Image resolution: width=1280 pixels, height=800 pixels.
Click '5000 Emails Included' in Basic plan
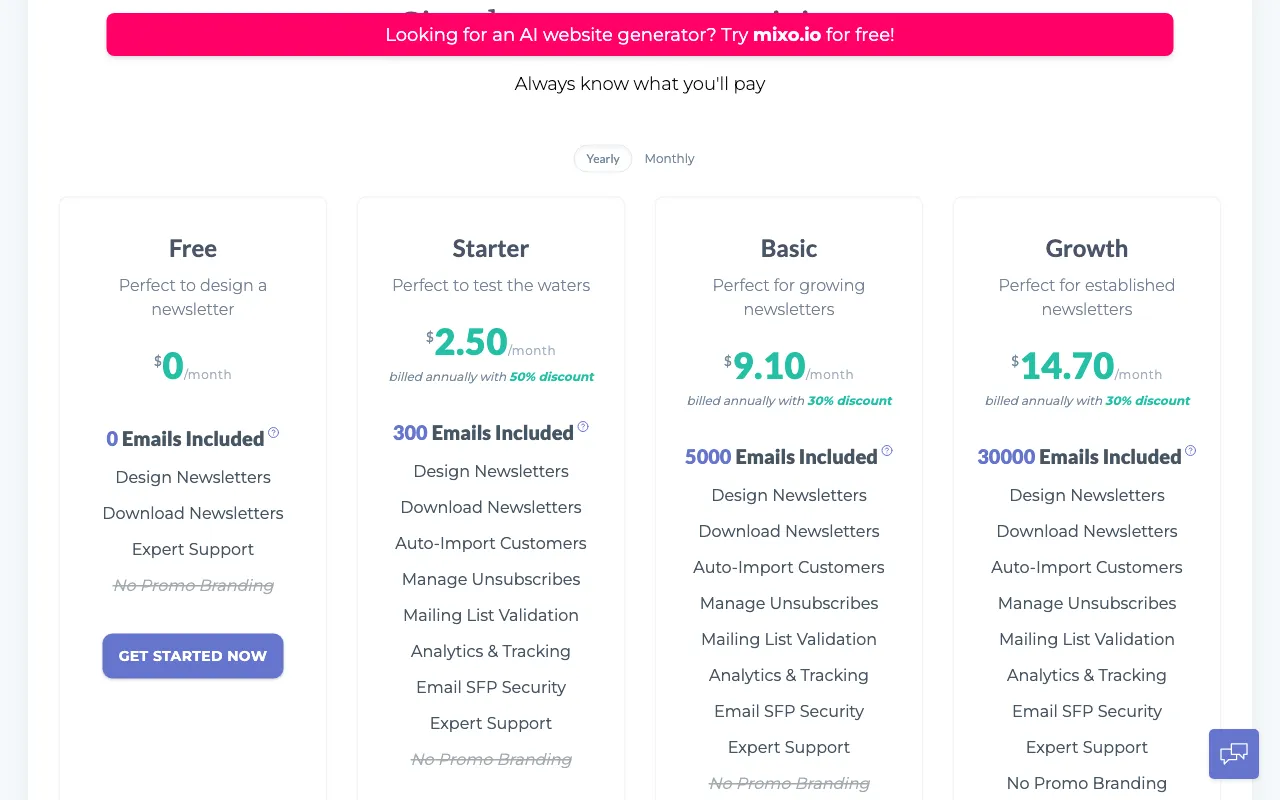click(781, 457)
